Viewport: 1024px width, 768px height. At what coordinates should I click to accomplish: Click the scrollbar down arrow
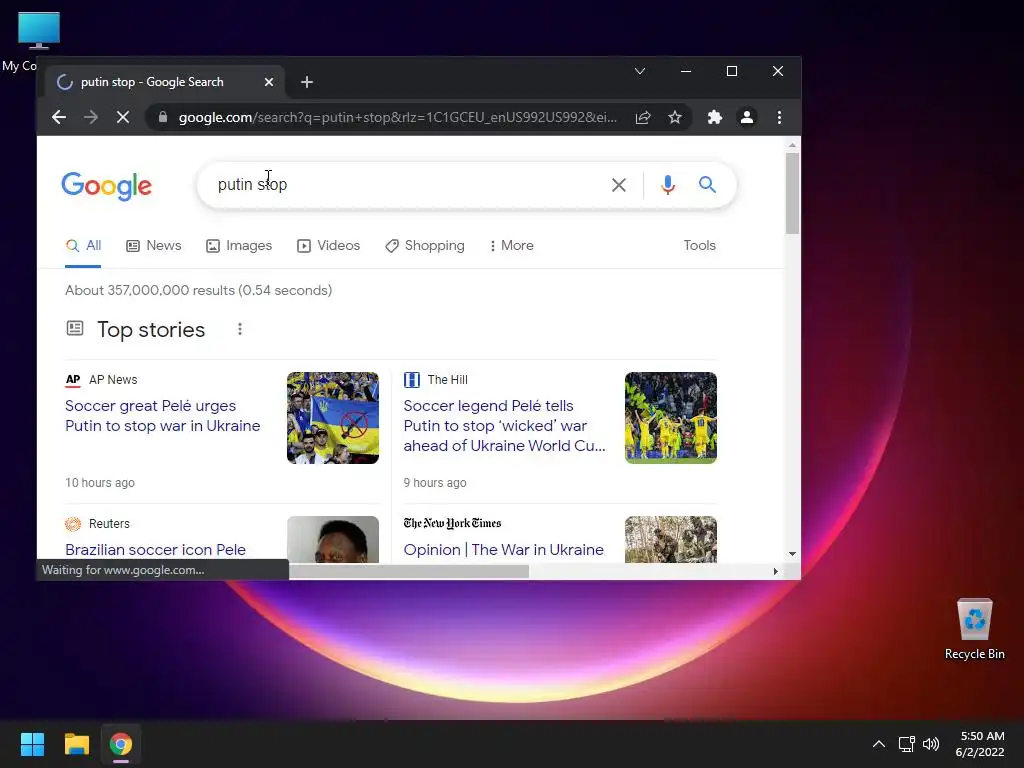[x=792, y=554]
